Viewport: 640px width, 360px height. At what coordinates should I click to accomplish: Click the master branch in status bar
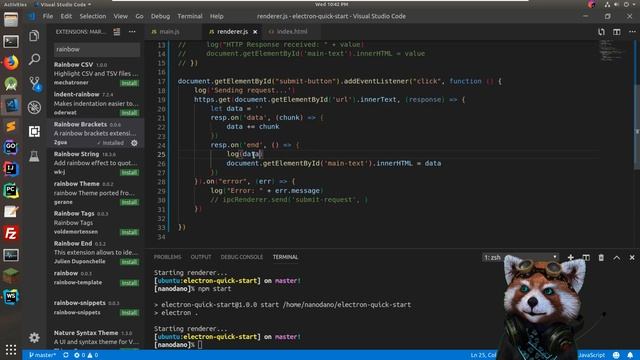click(42, 355)
